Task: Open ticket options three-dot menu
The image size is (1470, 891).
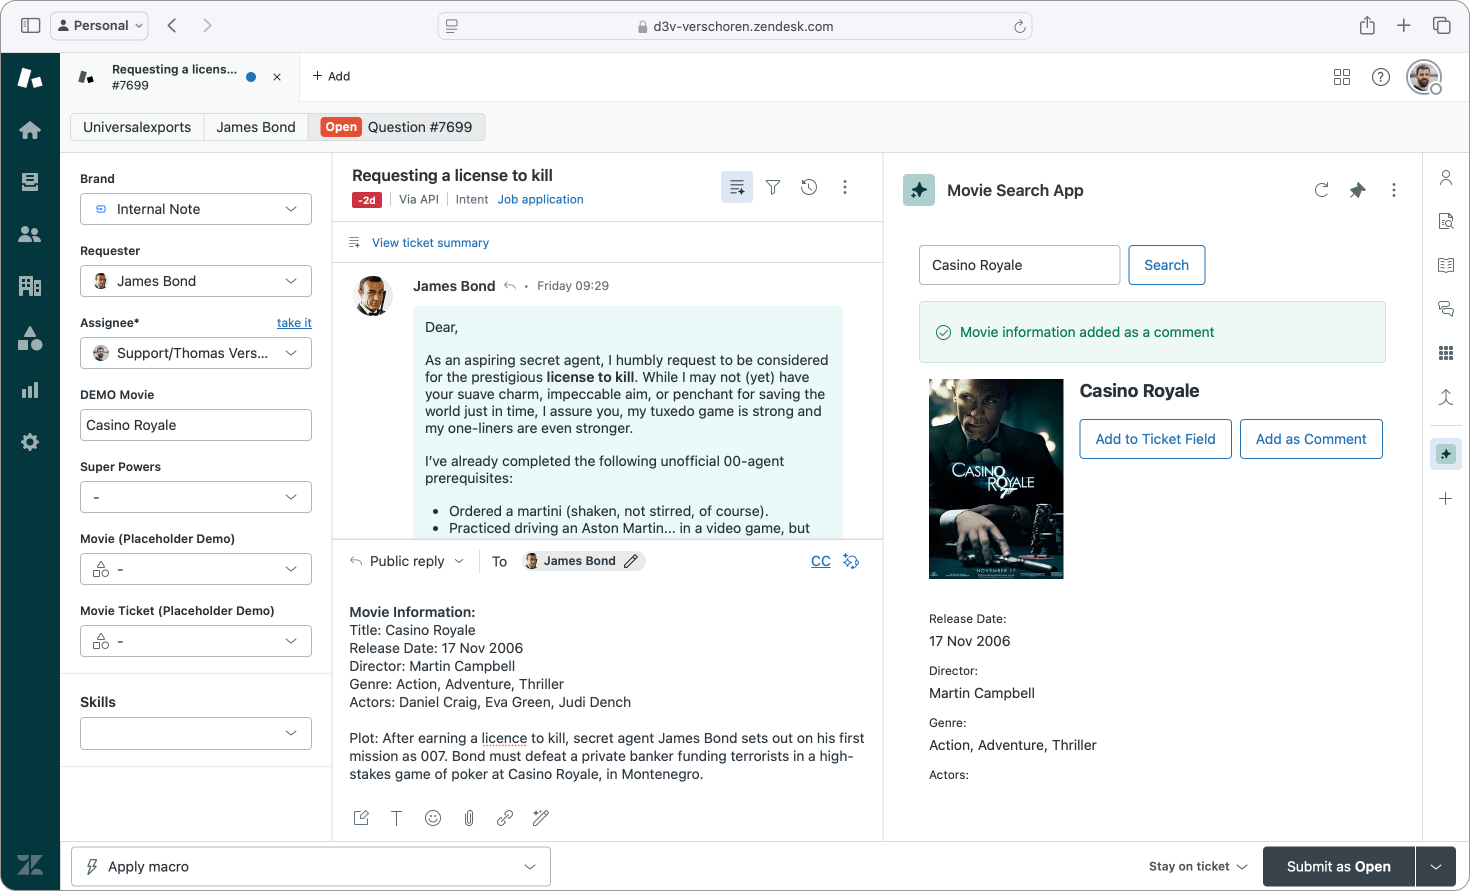Action: (845, 187)
